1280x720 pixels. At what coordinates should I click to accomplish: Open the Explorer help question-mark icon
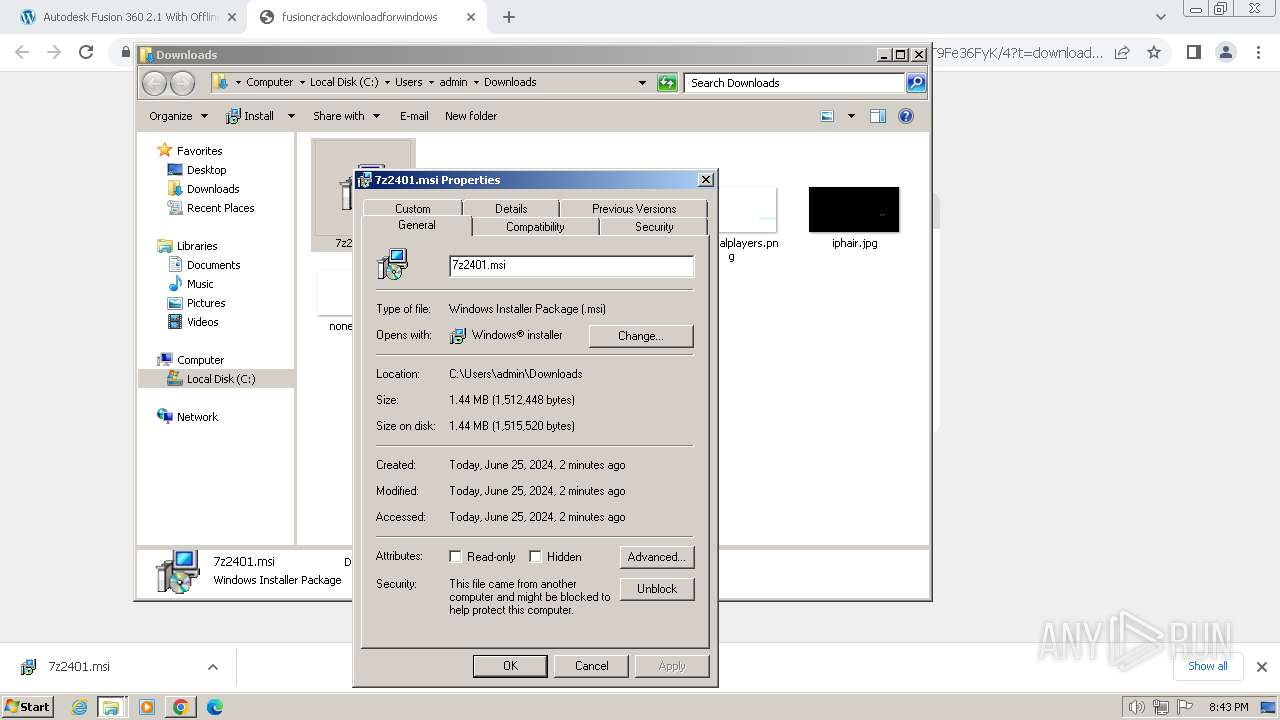906,116
